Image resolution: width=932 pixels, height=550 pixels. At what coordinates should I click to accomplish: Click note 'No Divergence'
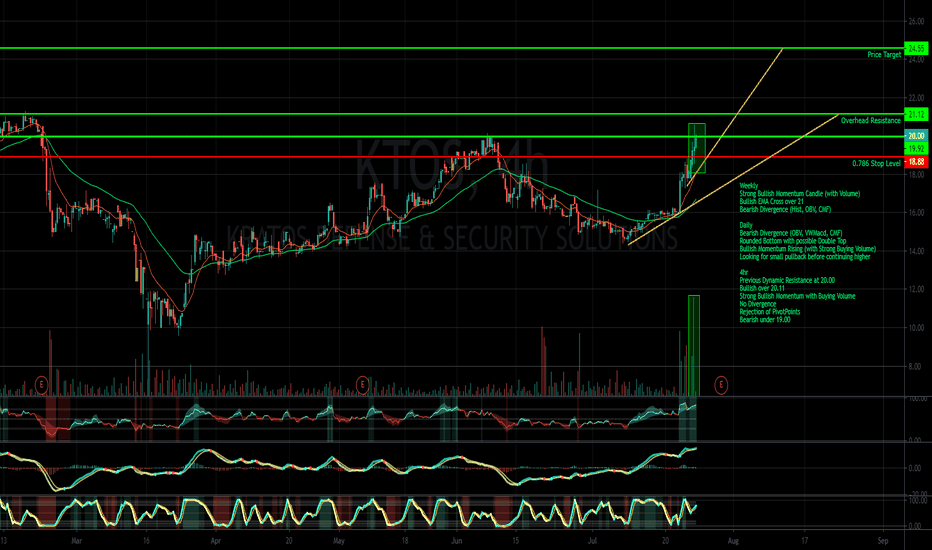point(758,304)
